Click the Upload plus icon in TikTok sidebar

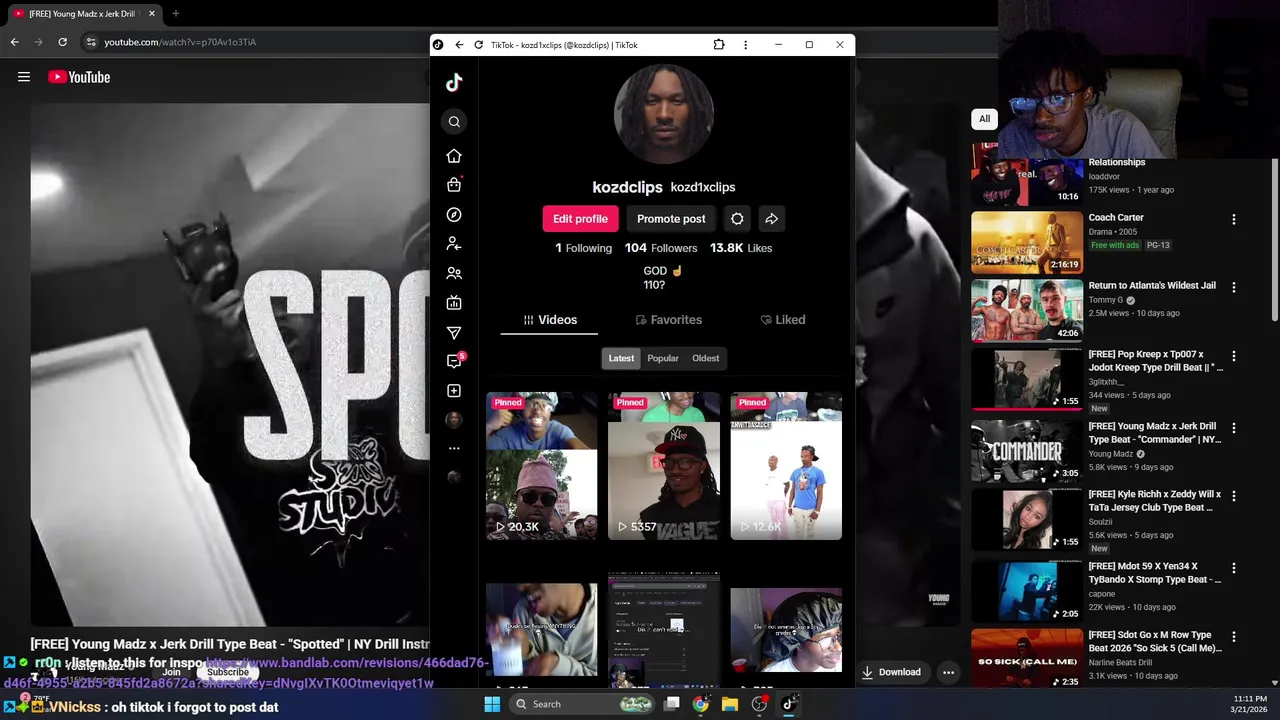454,391
